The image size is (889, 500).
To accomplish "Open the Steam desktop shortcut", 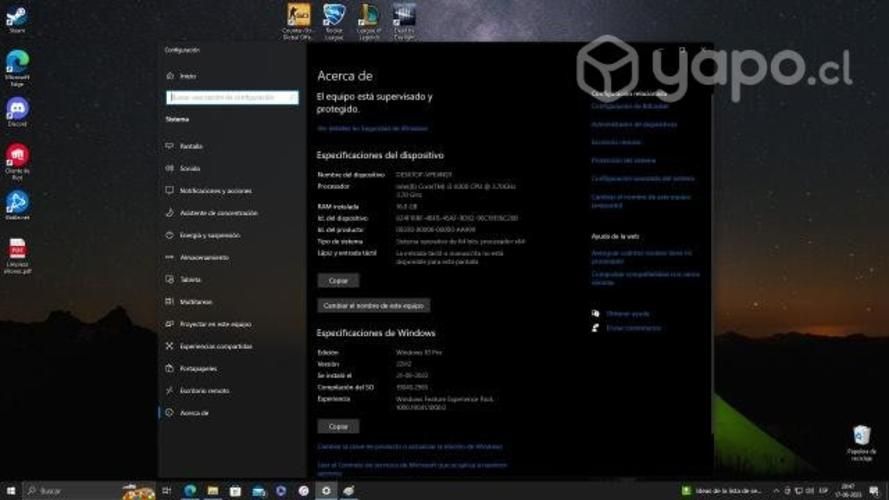I will pos(16,19).
